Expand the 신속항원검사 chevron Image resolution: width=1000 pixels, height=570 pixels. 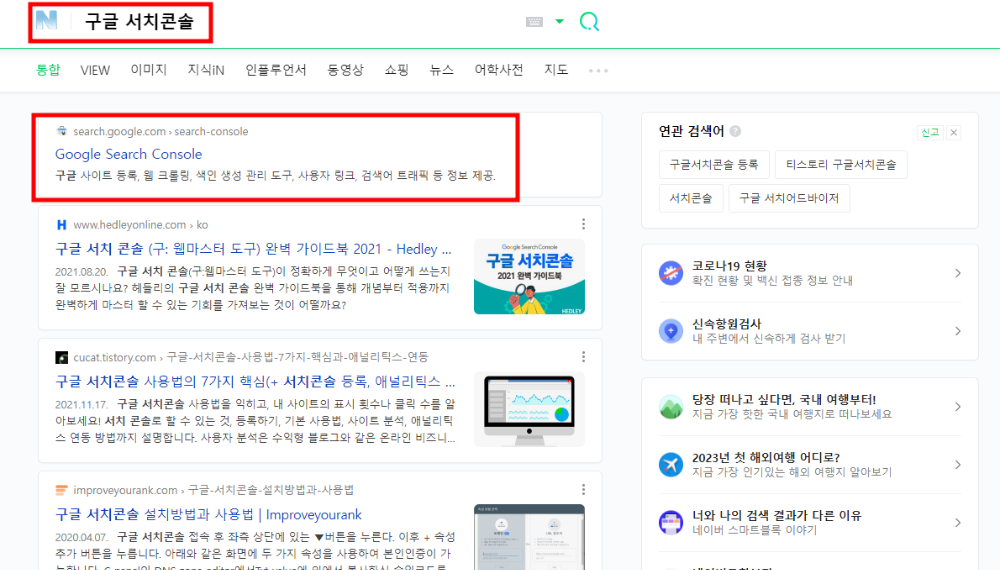(957, 331)
